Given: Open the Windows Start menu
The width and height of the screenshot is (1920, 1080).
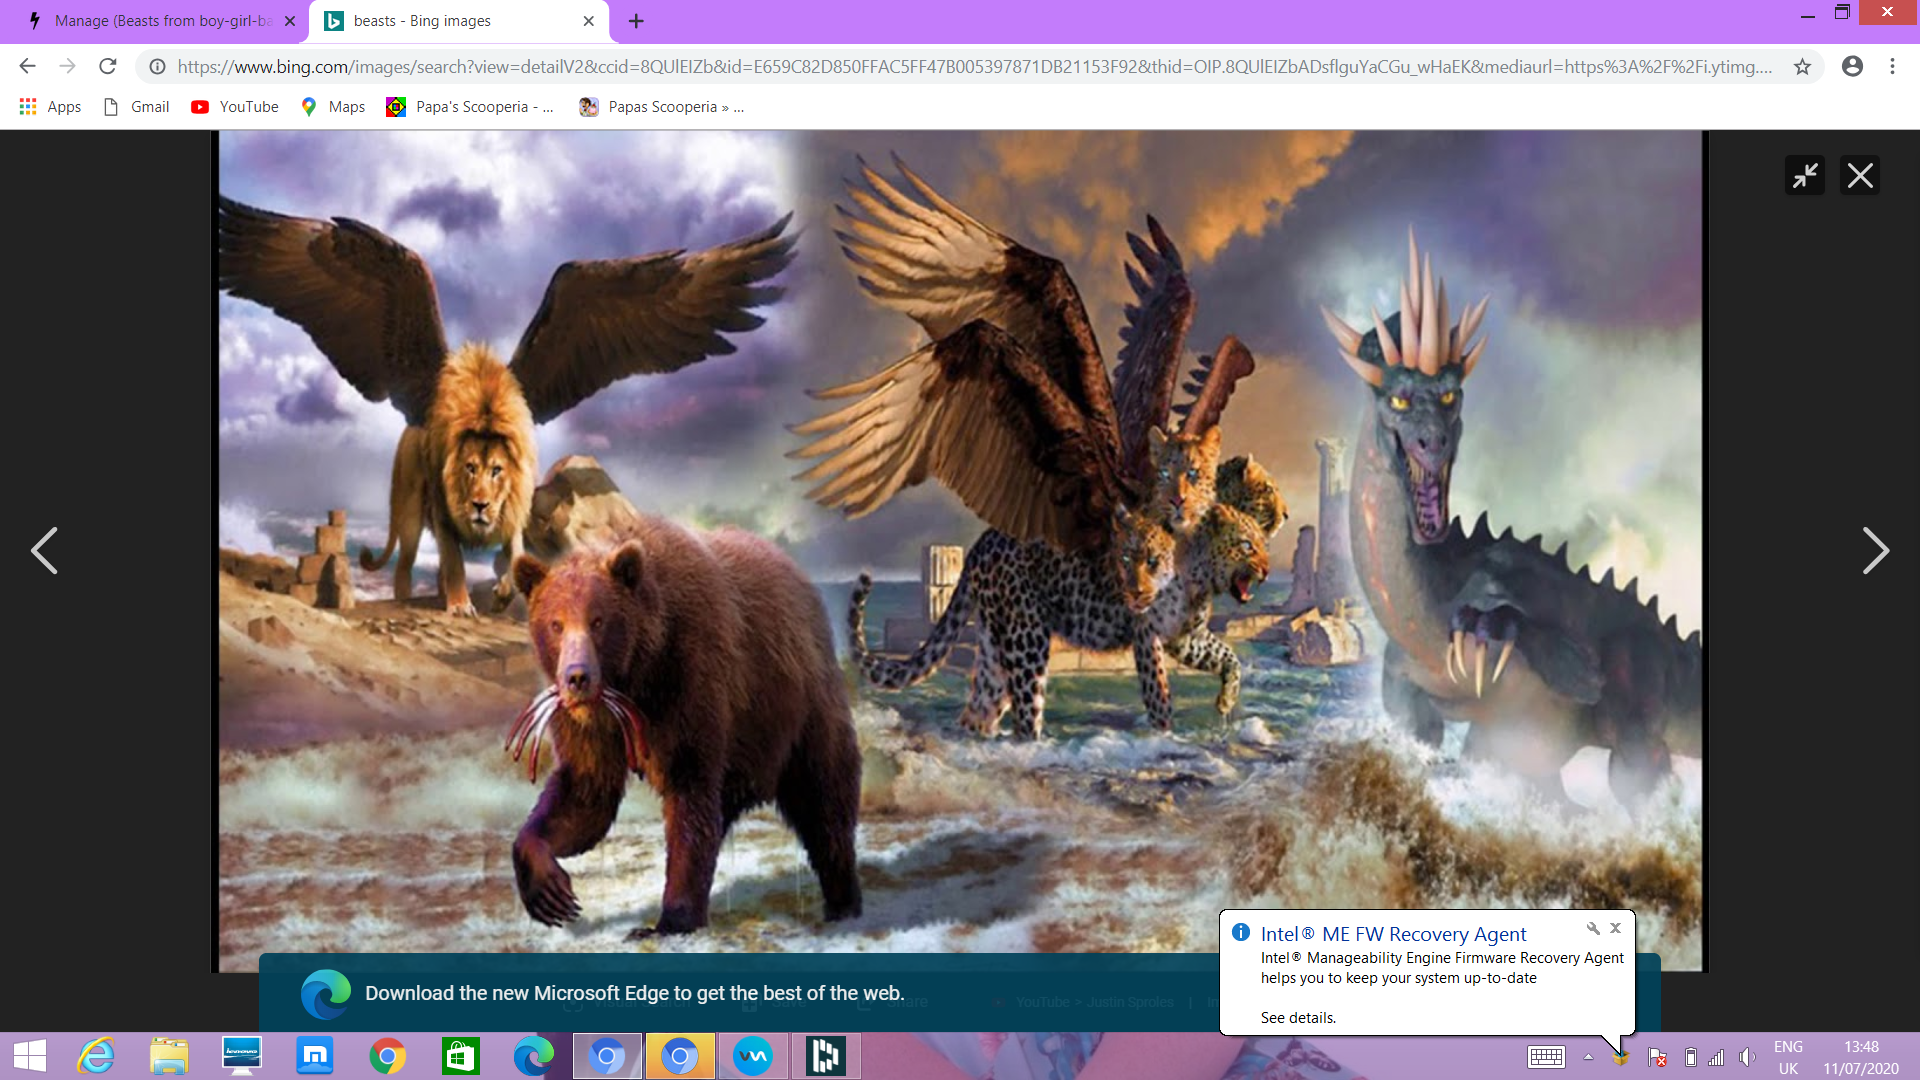Looking at the screenshot, I should coord(30,1056).
